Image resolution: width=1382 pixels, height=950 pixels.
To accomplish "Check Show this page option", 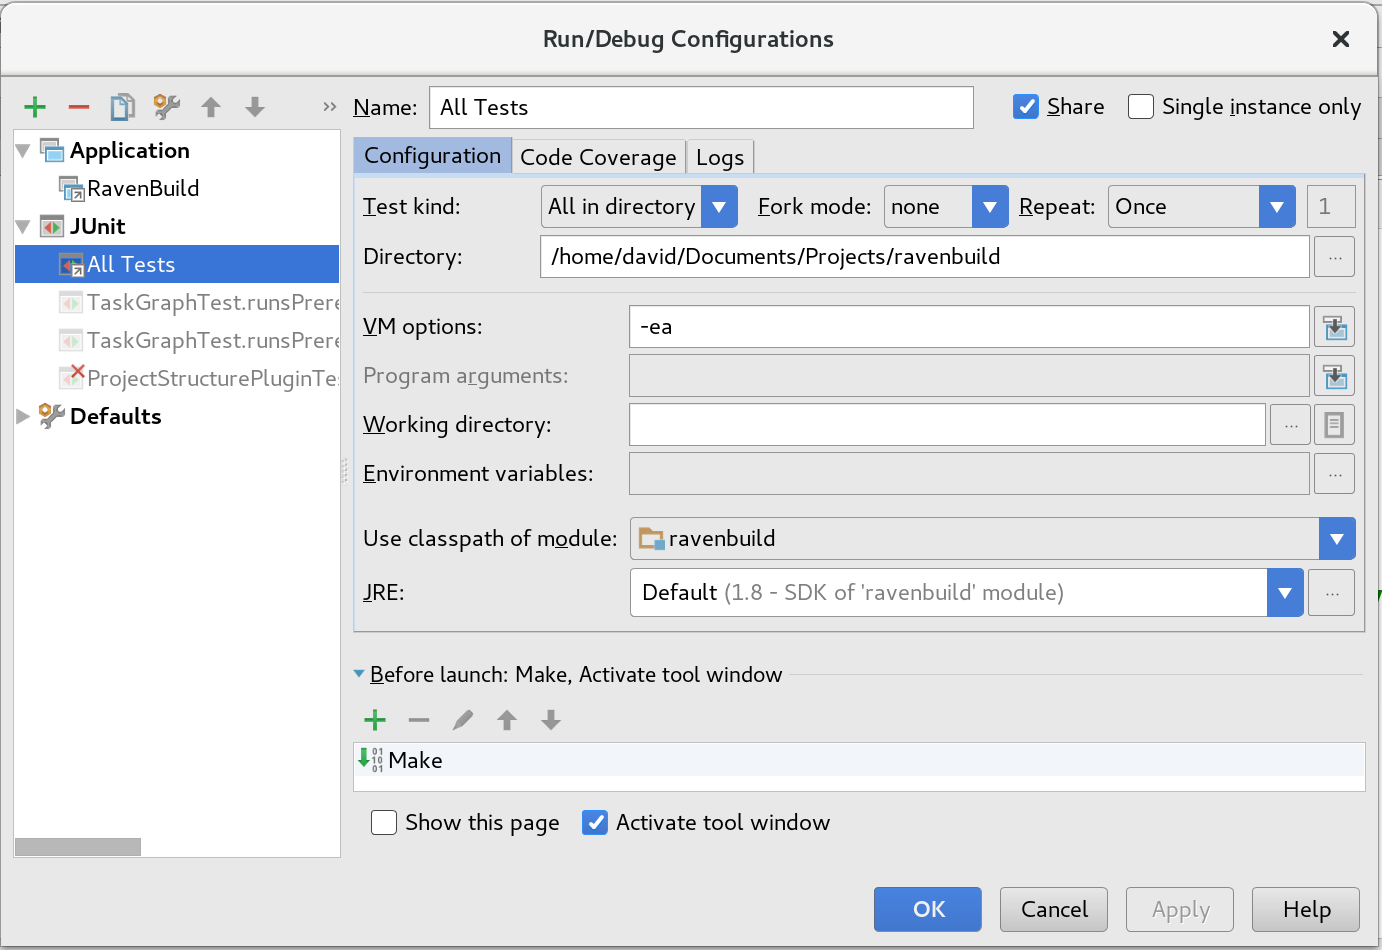I will 384,823.
